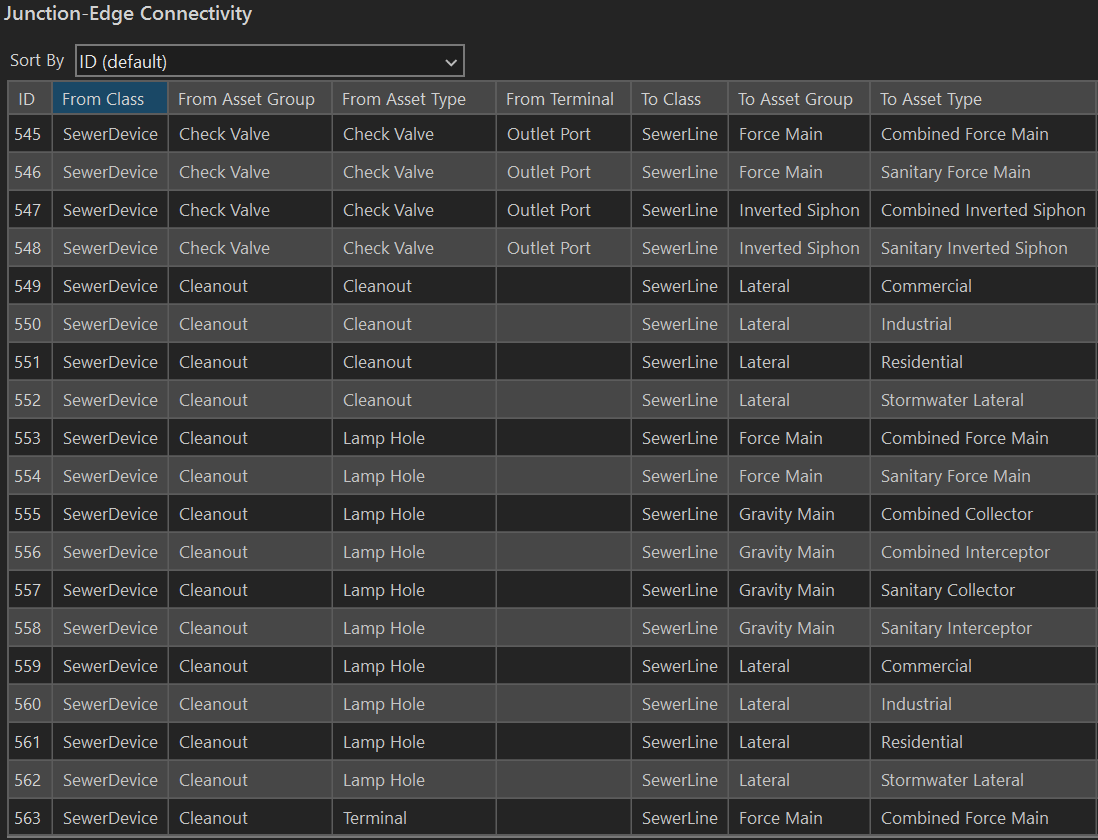Select the ID column header
This screenshot has height=840, width=1098.
[28, 98]
